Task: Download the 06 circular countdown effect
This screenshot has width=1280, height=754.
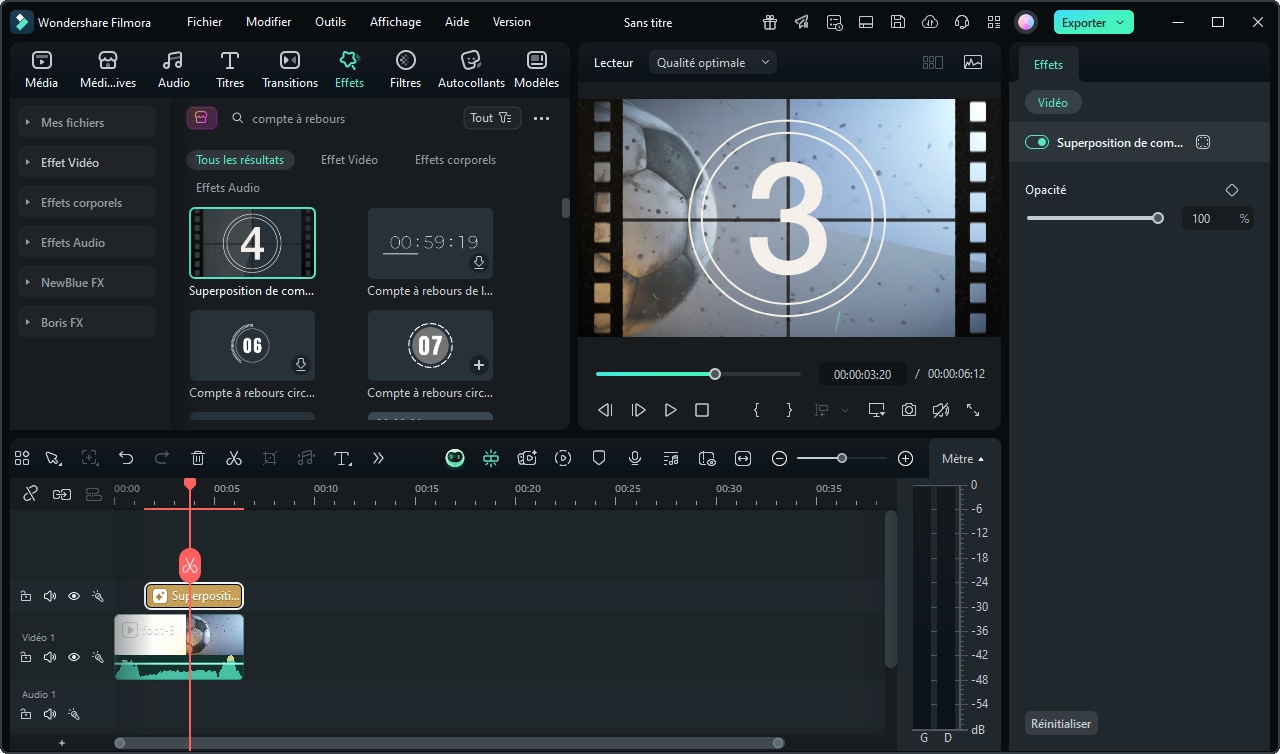Action: coord(301,364)
